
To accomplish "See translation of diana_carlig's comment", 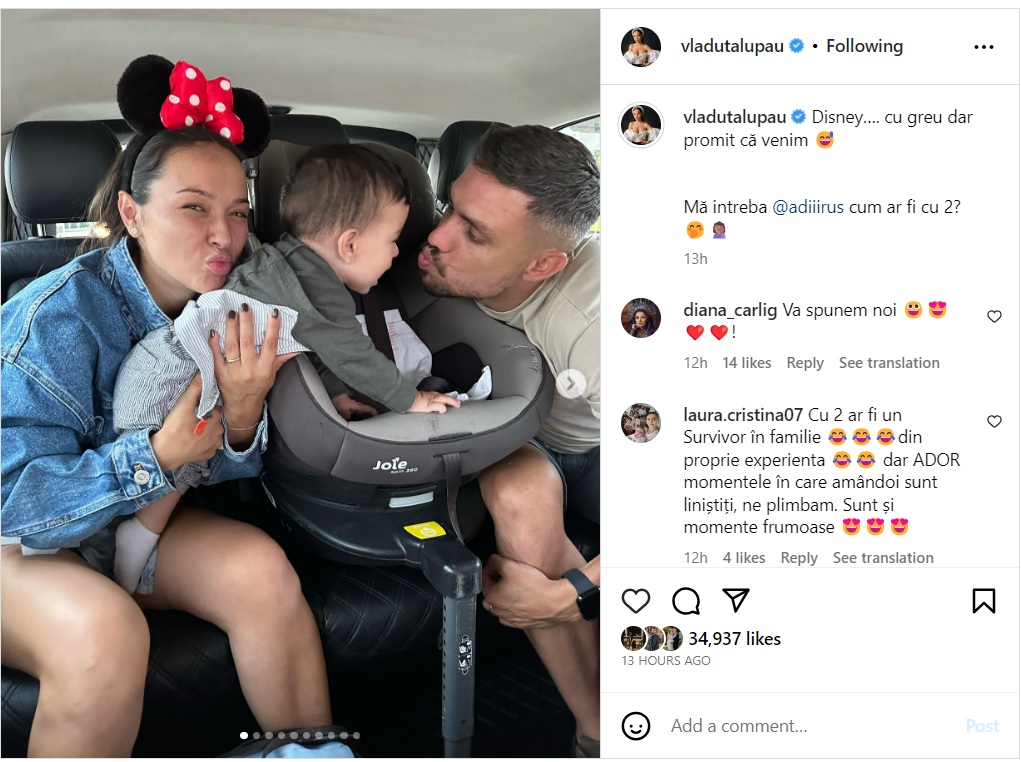I will (889, 363).
